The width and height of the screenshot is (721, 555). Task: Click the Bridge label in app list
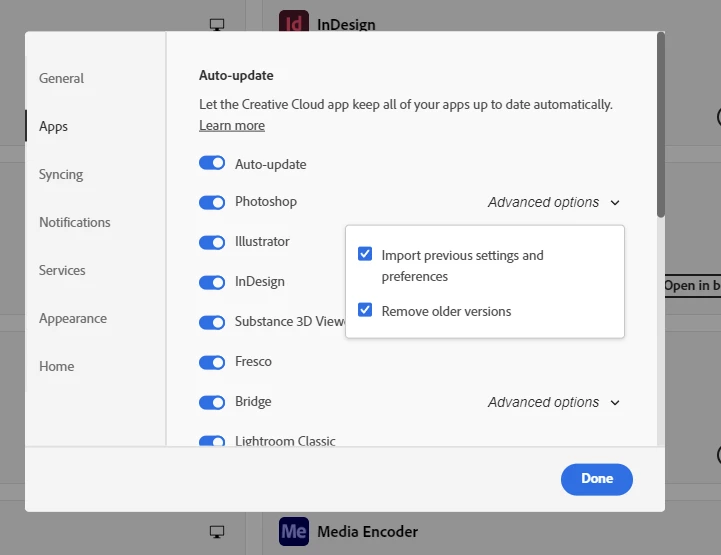[x=253, y=401]
